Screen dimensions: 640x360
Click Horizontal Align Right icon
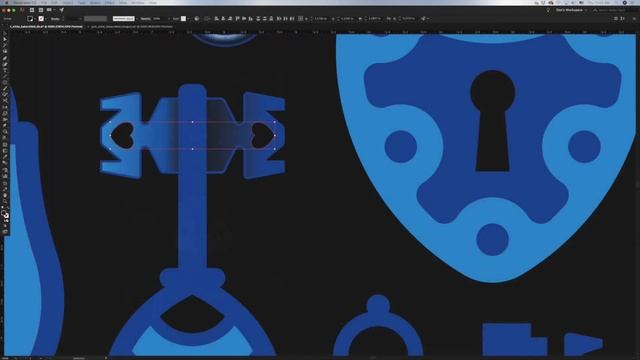pyautogui.click(x=230, y=18)
